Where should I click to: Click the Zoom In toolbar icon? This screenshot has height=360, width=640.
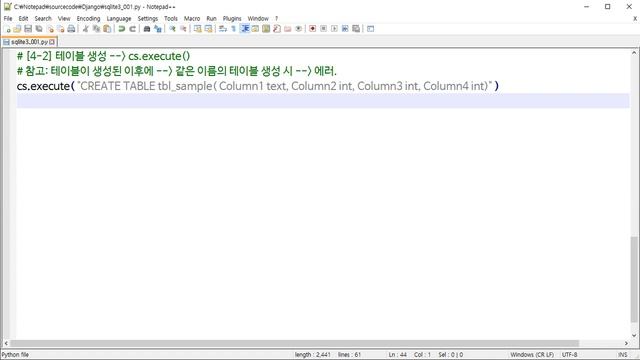click(172, 29)
